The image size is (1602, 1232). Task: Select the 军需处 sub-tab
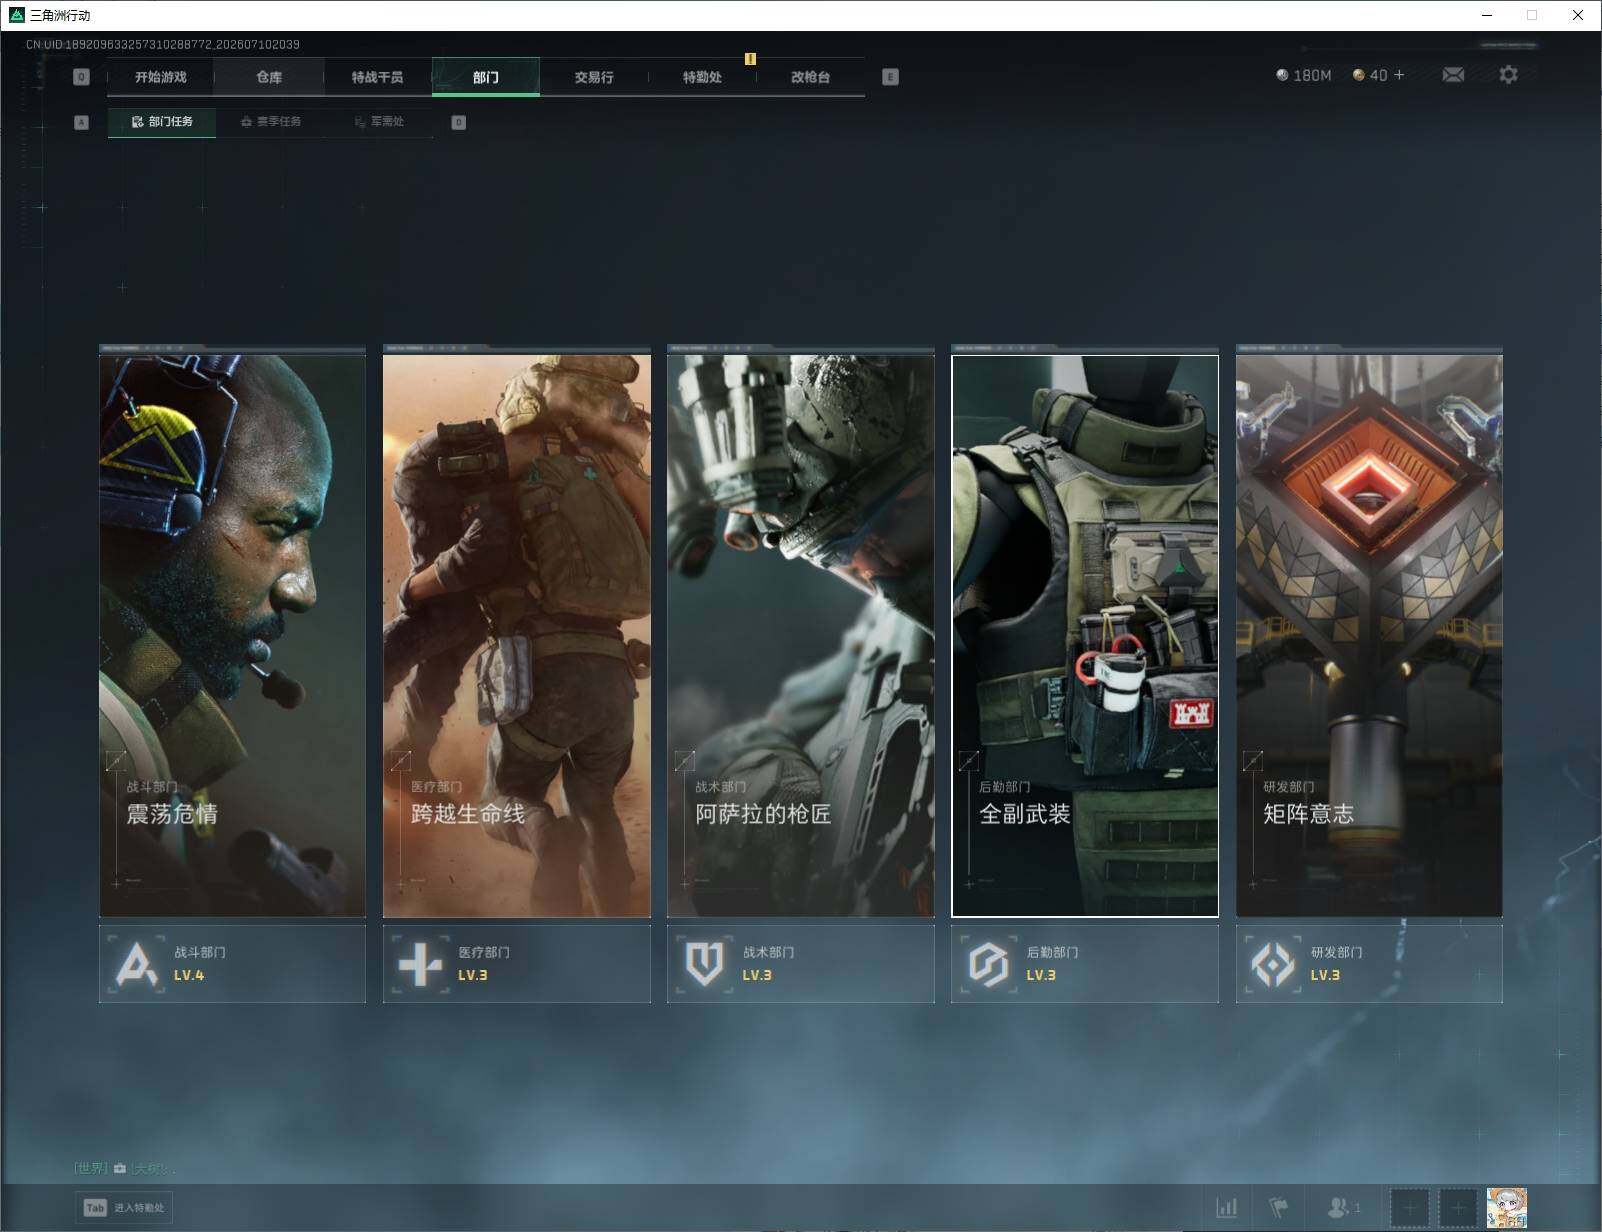click(379, 122)
